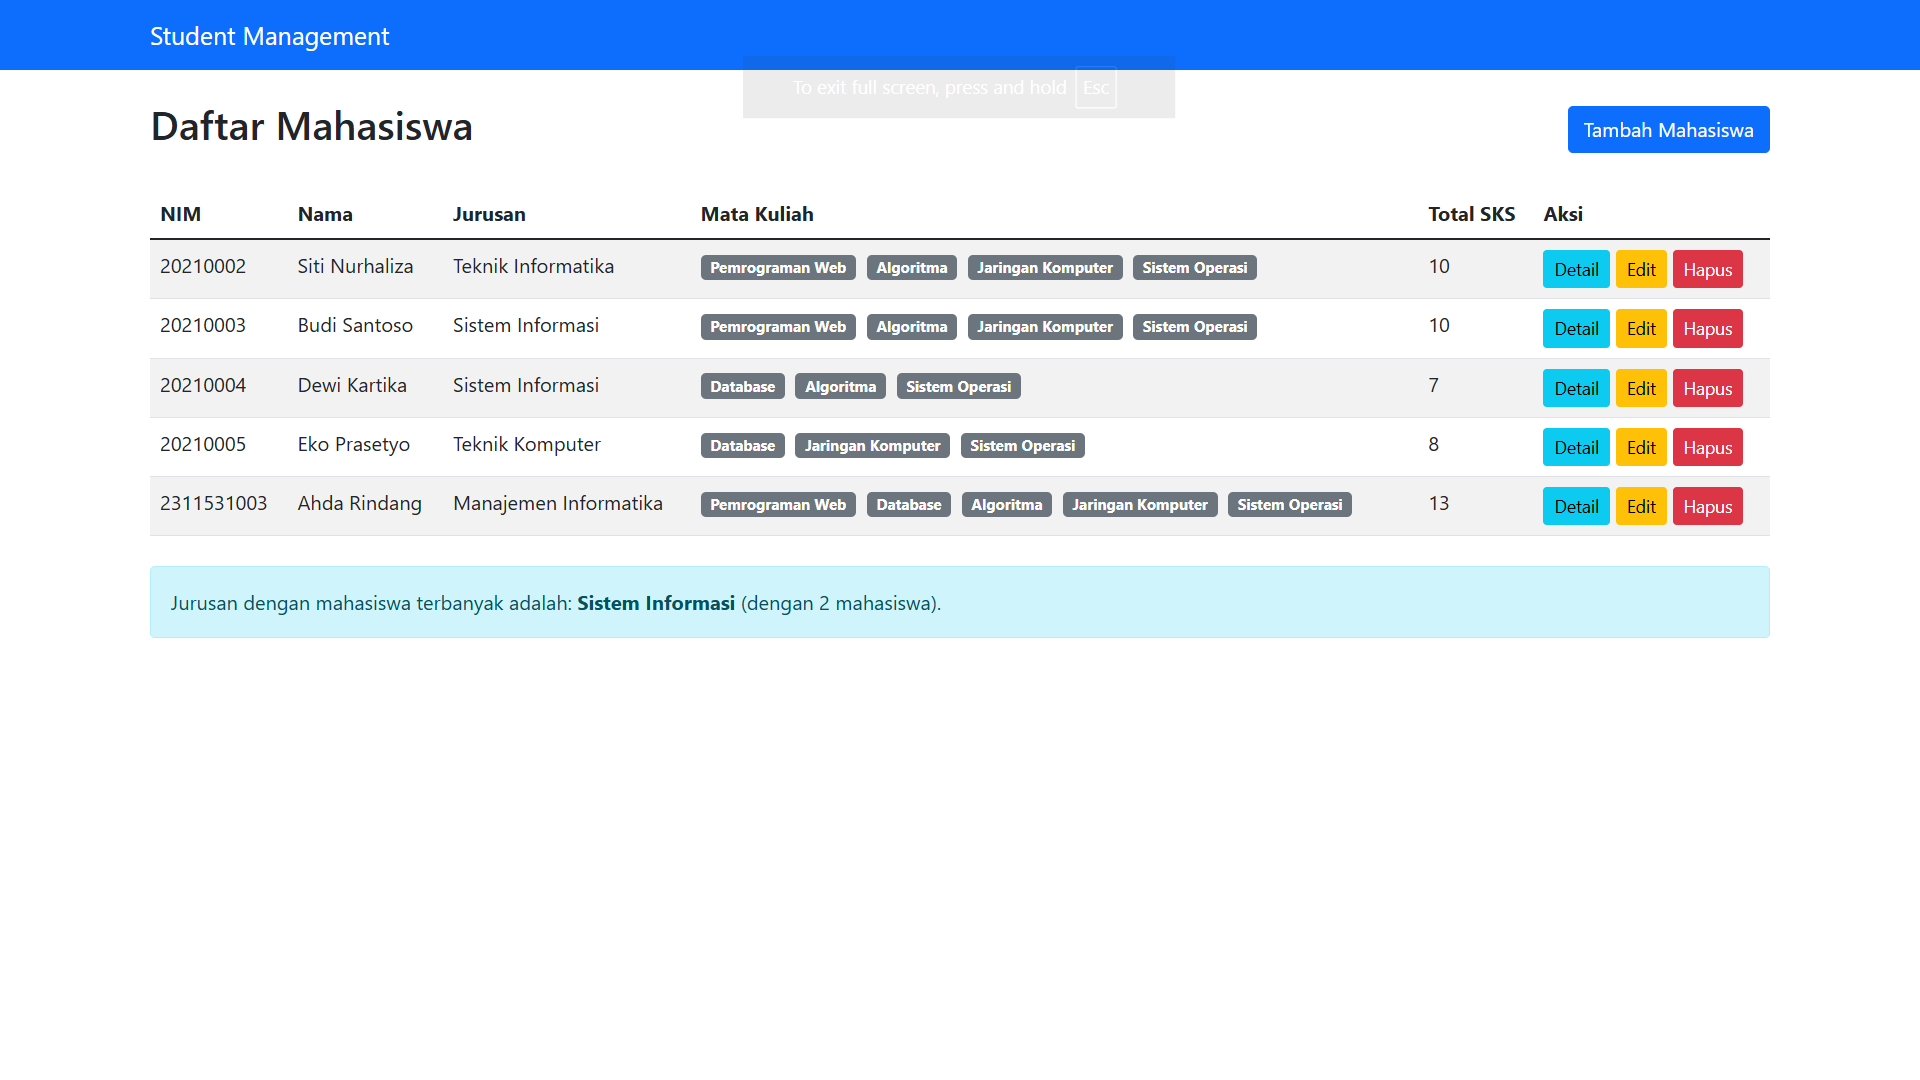Click Edit in Budi Santoso's row
This screenshot has height=1080, width=1920.
tap(1640, 328)
